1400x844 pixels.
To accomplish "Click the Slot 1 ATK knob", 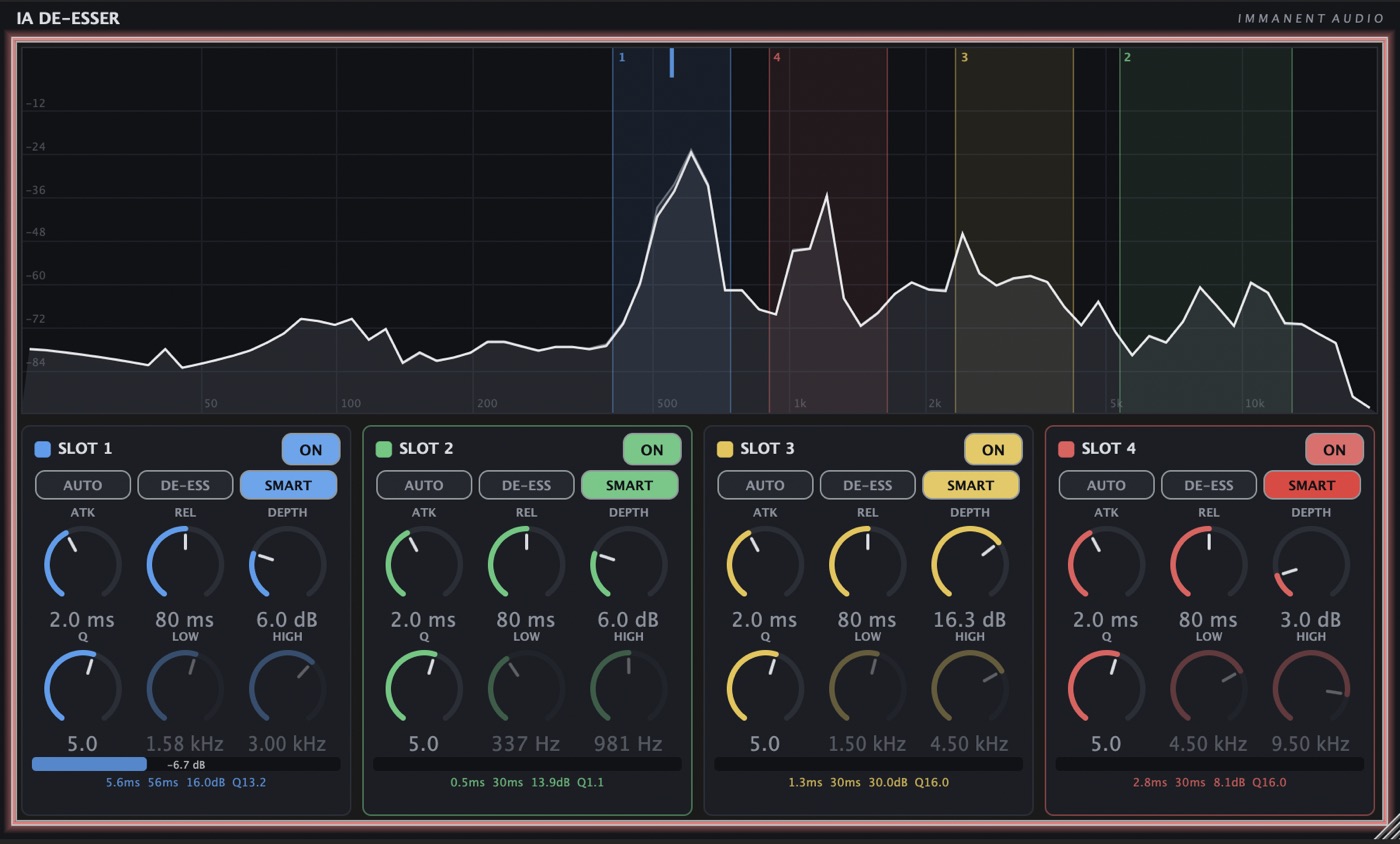I will click(x=83, y=564).
